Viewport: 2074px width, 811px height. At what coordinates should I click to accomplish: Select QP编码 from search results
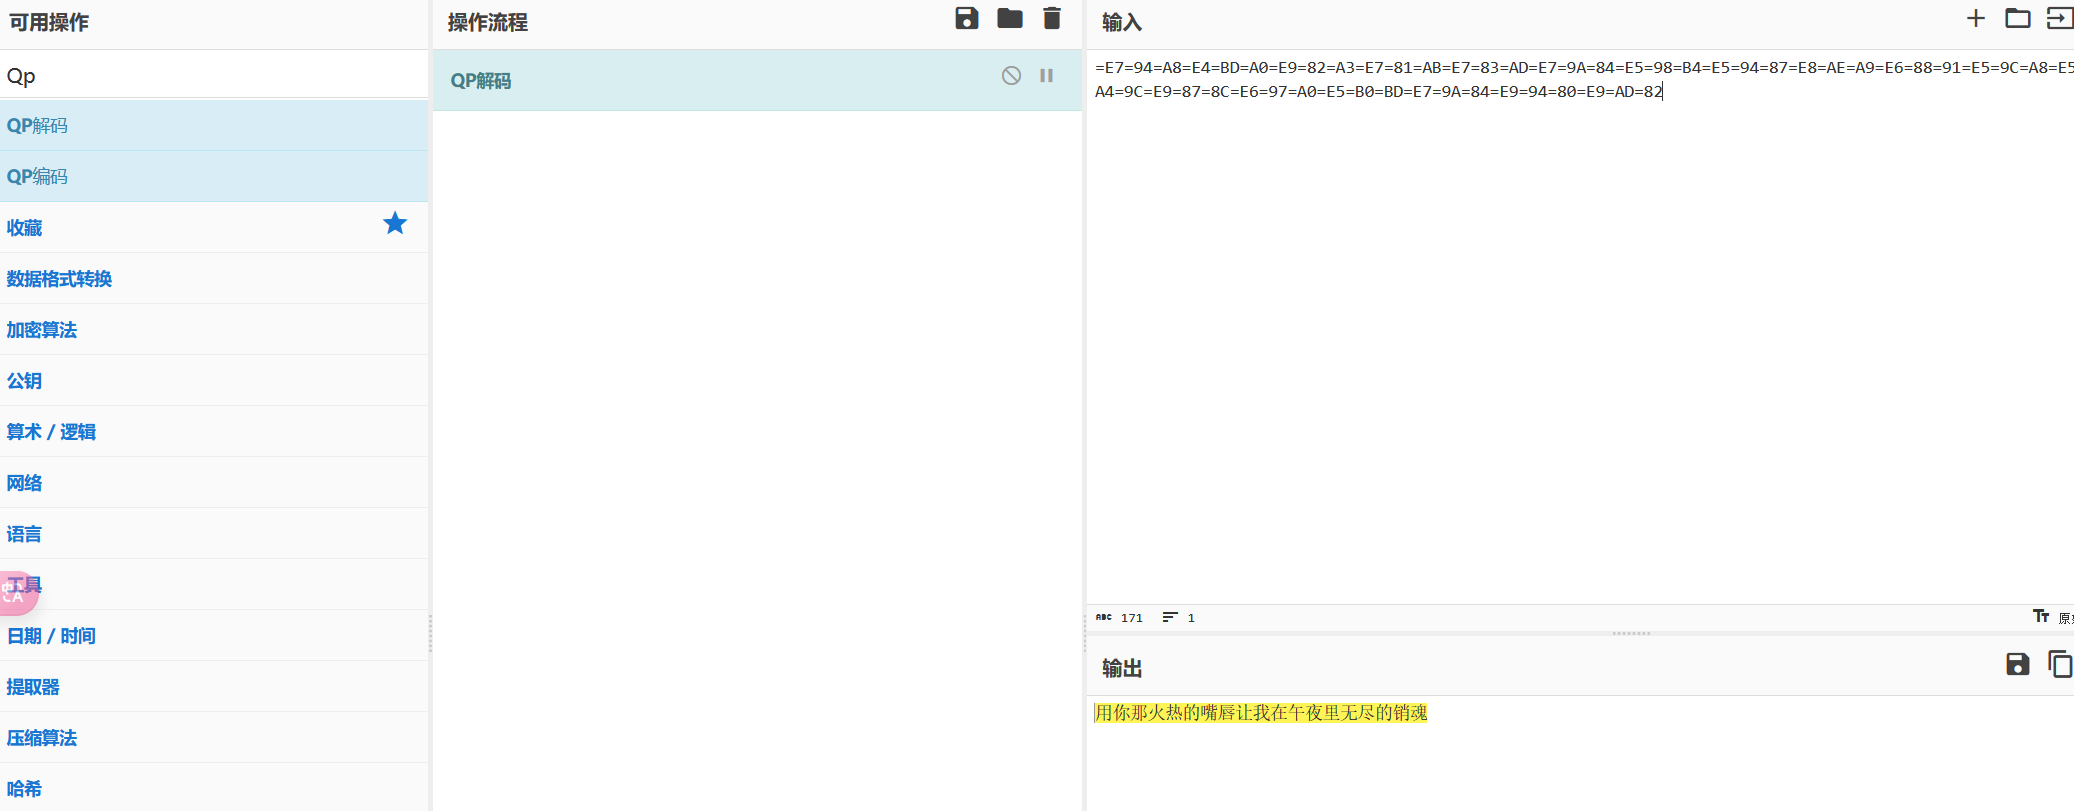pos(38,177)
